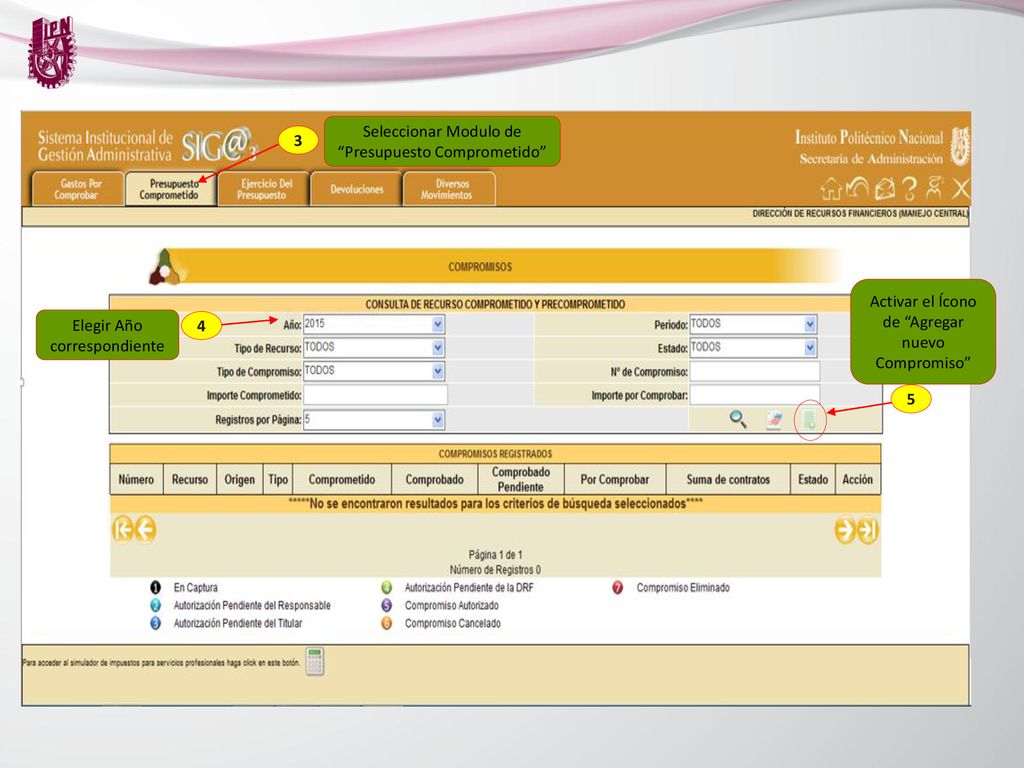This screenshot has height=768, width=1024.
Task: Click the Página 1 de 1 text
Action: point(496,555)
